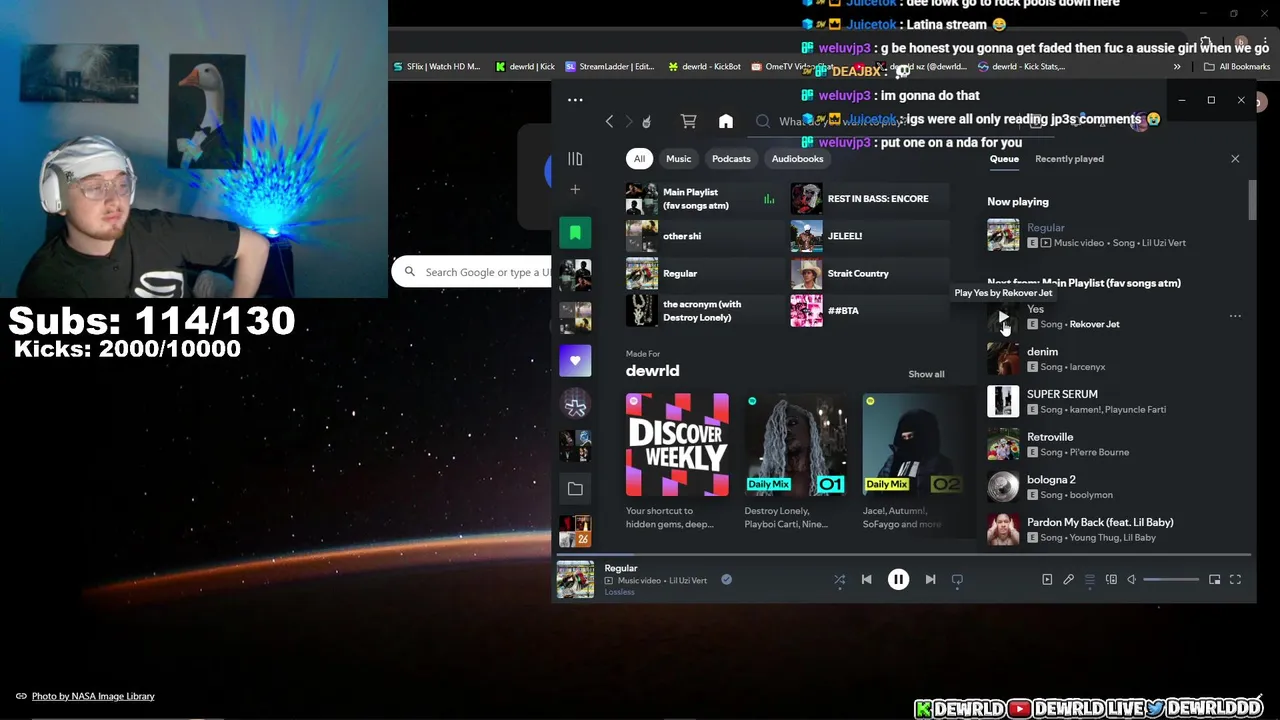Select the All filter chip
The height and width of the screenshot is (720, 1280).
pyautogui.click(x=639, y=159)
